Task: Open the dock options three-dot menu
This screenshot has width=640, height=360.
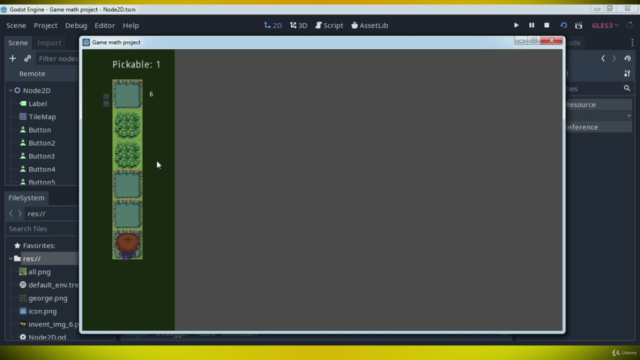Action: (x=632, y=42)
